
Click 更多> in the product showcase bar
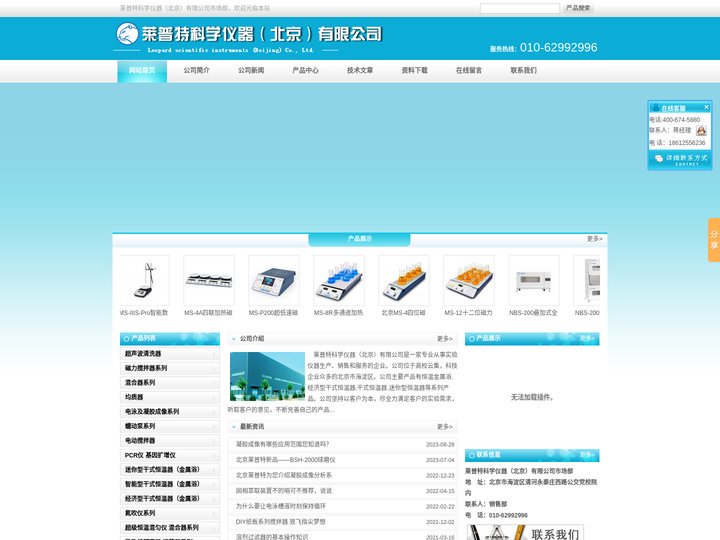pyautogui.click(x=594, y=239)
